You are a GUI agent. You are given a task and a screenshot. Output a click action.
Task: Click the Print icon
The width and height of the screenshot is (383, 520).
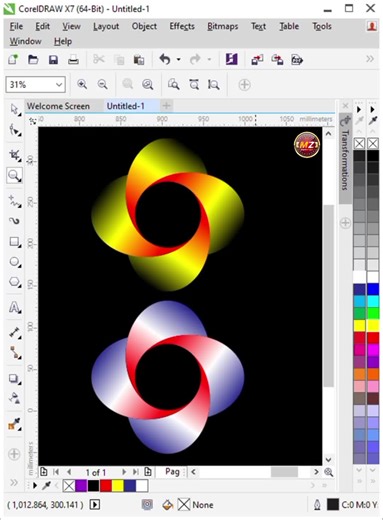tap(73, 60)
